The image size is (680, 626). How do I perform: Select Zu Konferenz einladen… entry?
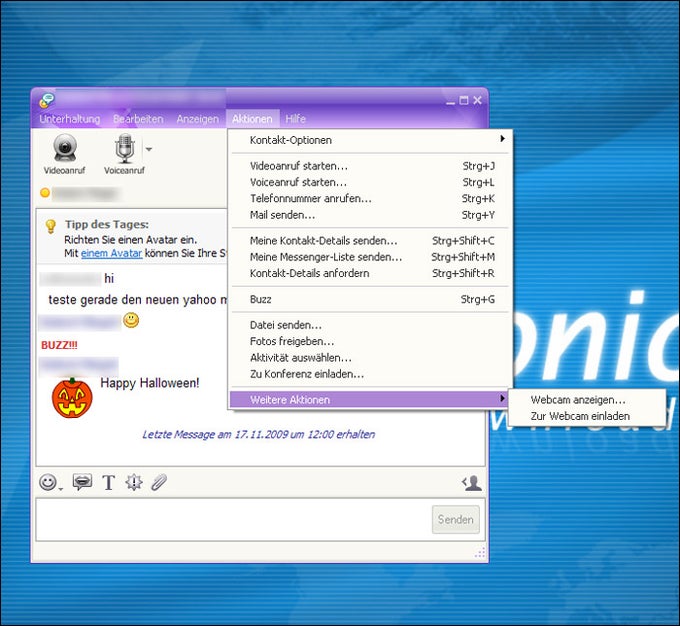(x=370, y=374)
